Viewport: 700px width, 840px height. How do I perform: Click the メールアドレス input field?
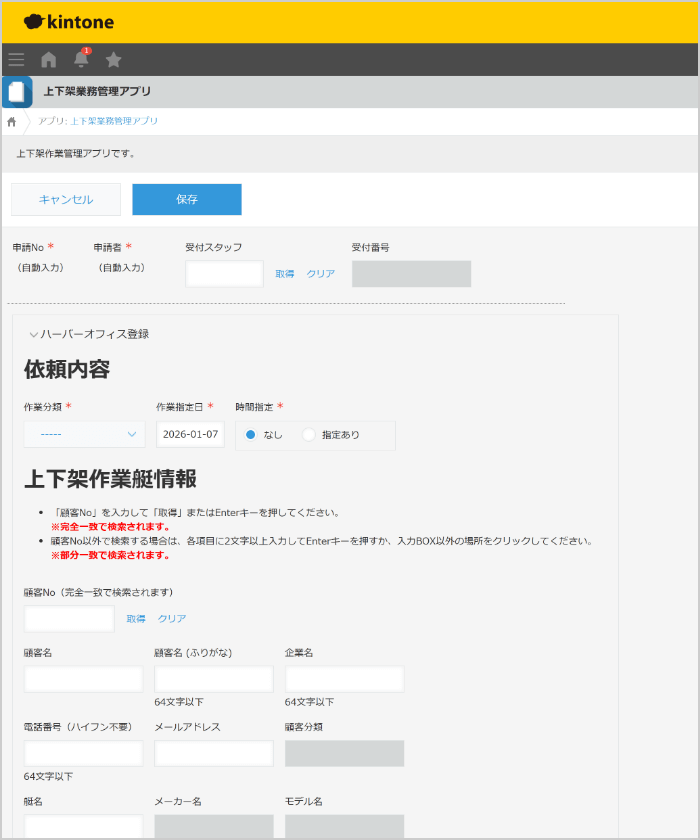point(214,753)
